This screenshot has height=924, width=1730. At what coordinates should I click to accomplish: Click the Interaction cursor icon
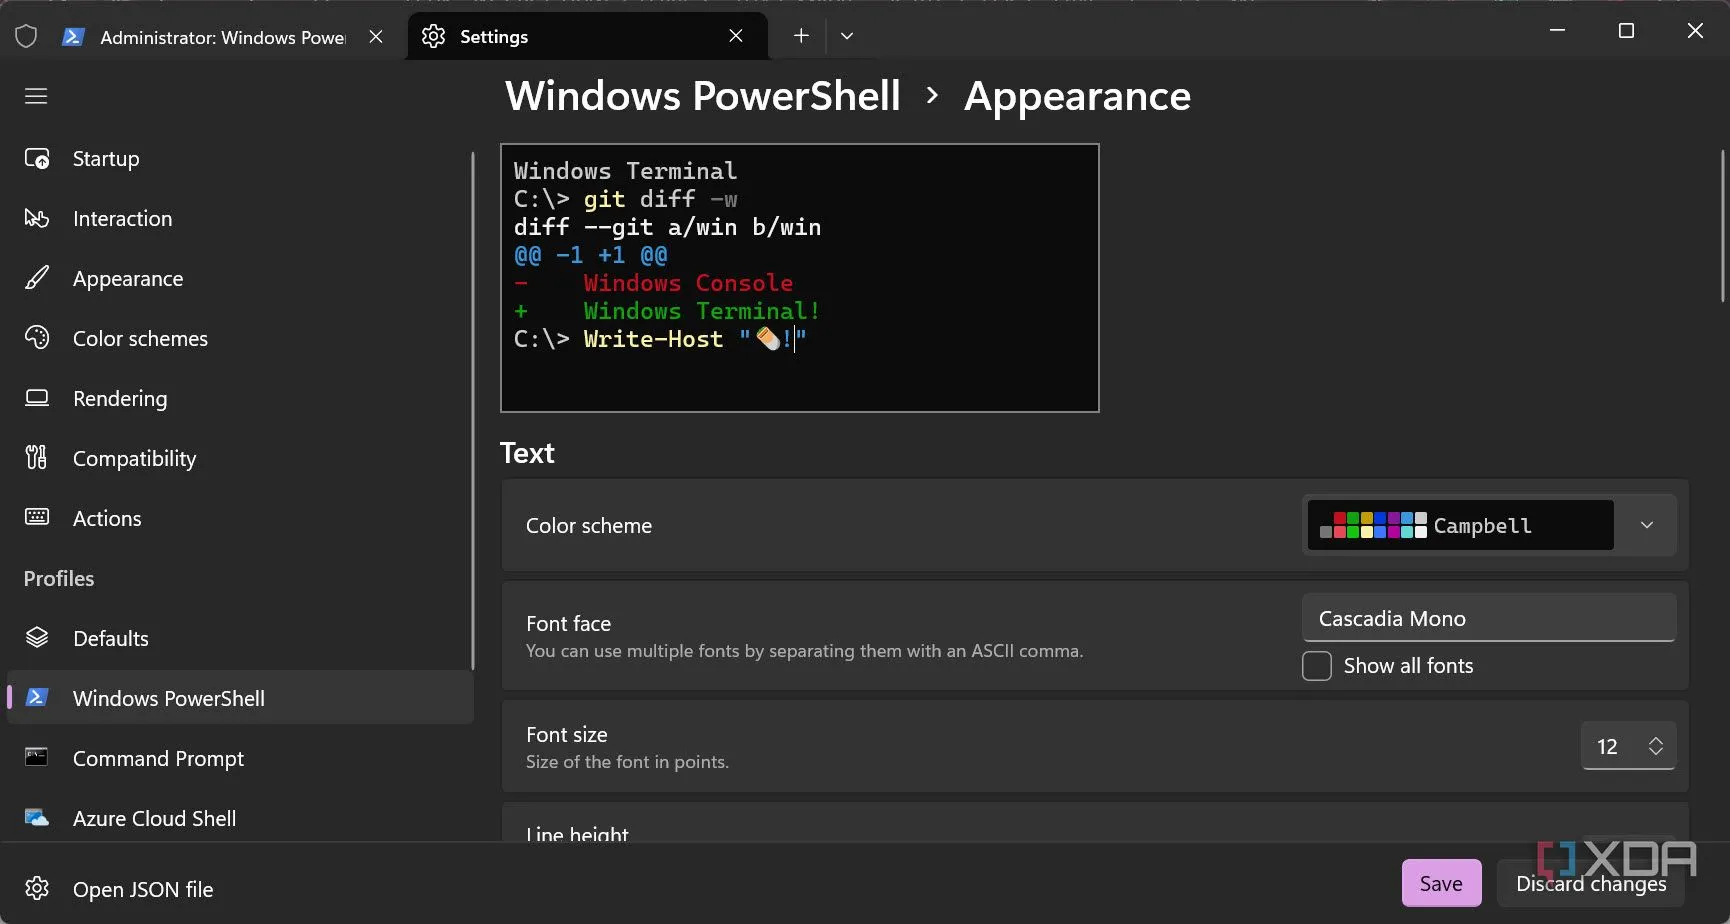[37, 219]
